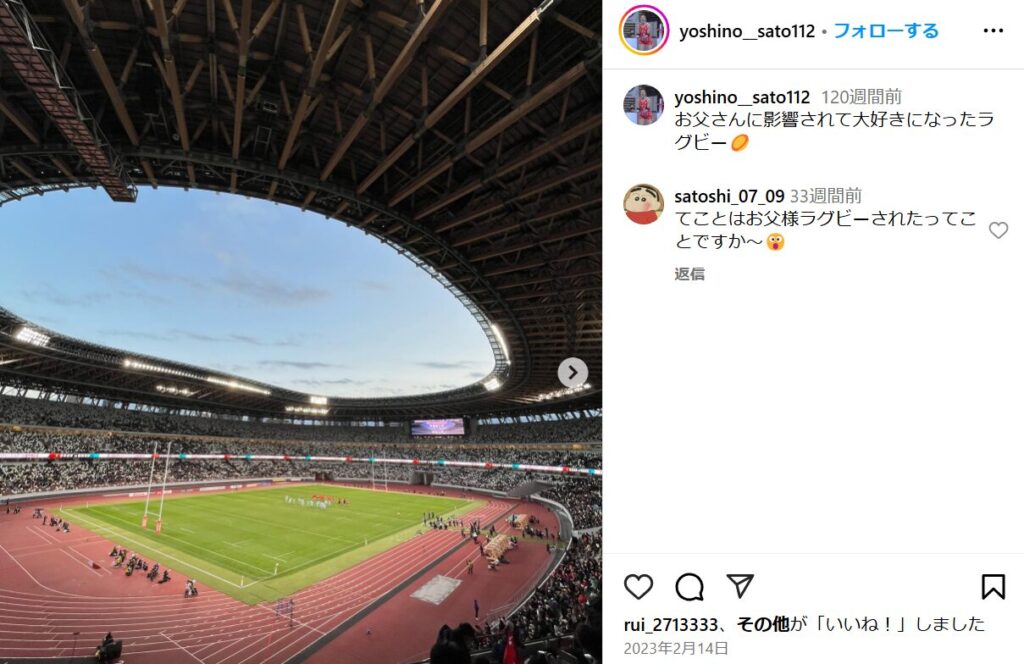1024x664 pixels.
Task: Open the satoshi_07_09 commenter avatar
Action: (x=643, y=204)
